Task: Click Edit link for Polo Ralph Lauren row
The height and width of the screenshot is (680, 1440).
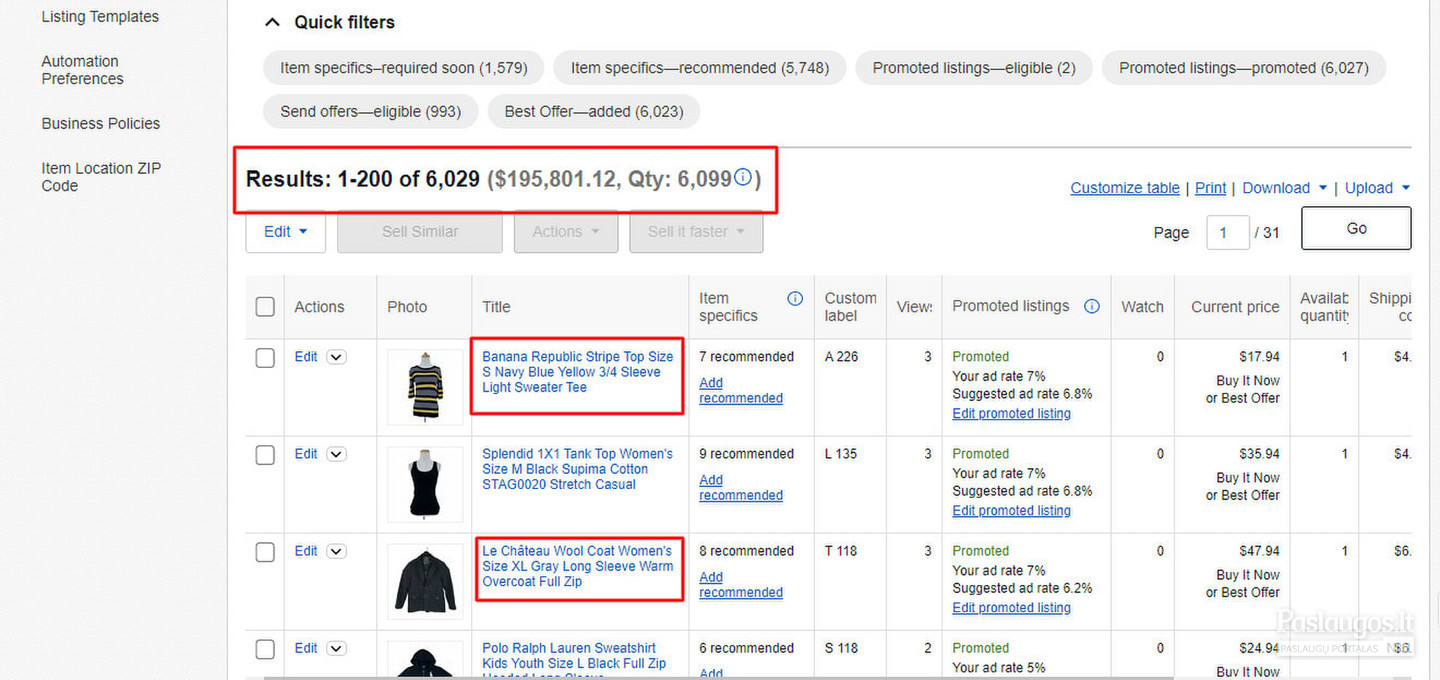Action: coord(306,648)
